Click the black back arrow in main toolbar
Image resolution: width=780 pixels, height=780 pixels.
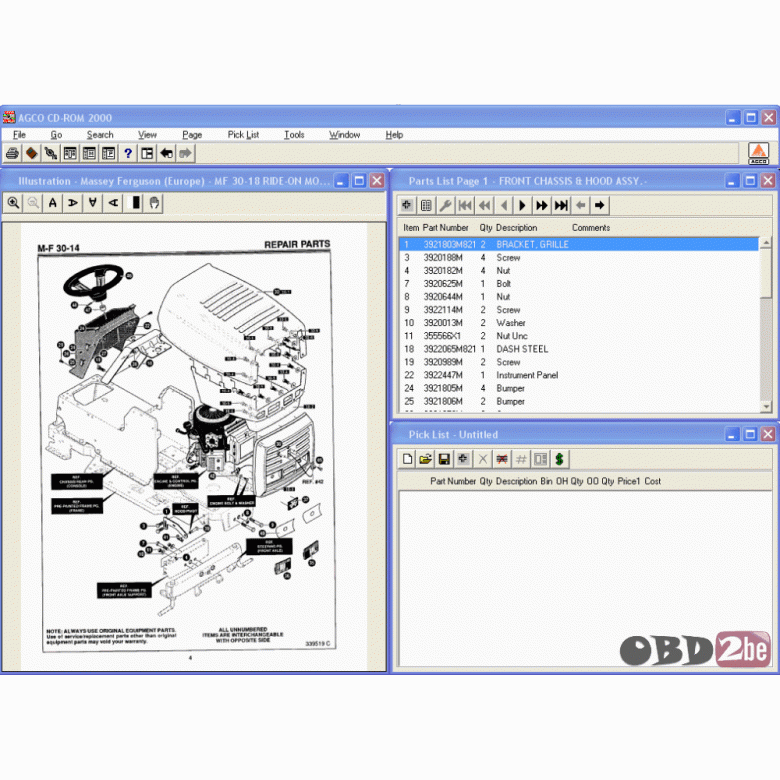166,153
